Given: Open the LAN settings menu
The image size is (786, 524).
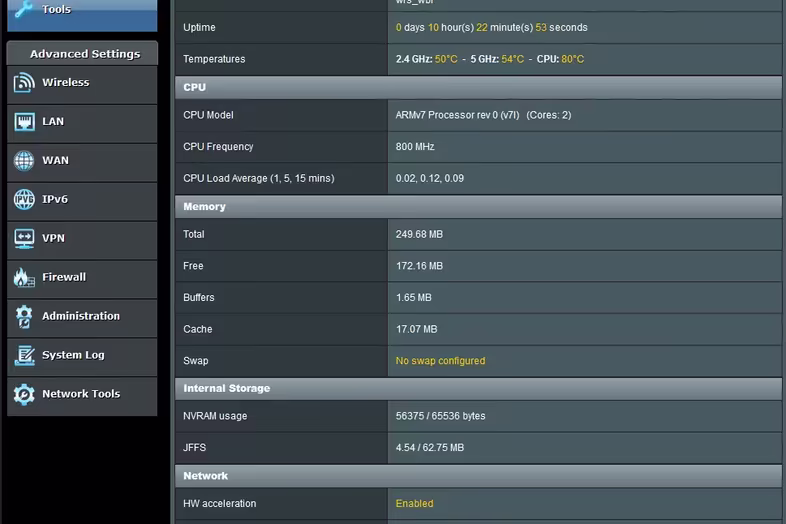Looking at the screenshot, I should (x=82, y=122).
